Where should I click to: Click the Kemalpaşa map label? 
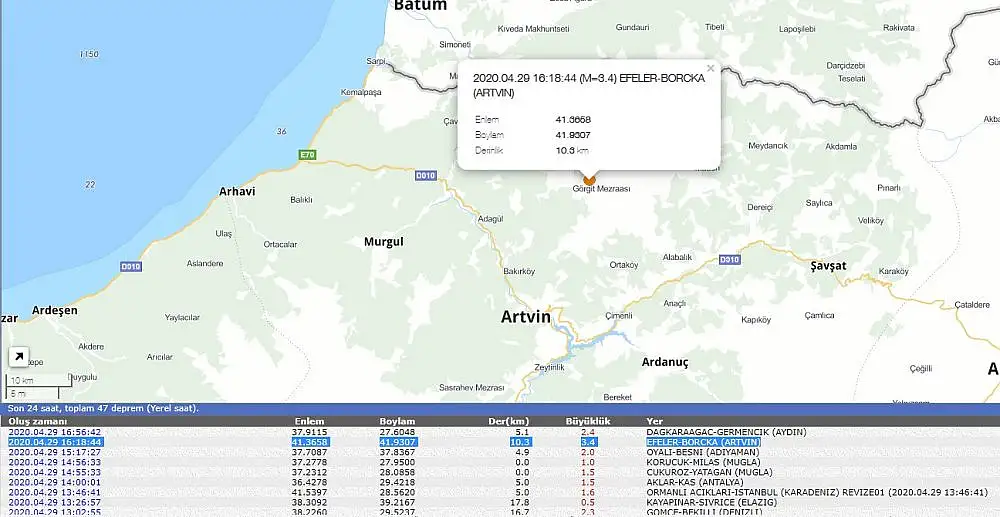361,92
